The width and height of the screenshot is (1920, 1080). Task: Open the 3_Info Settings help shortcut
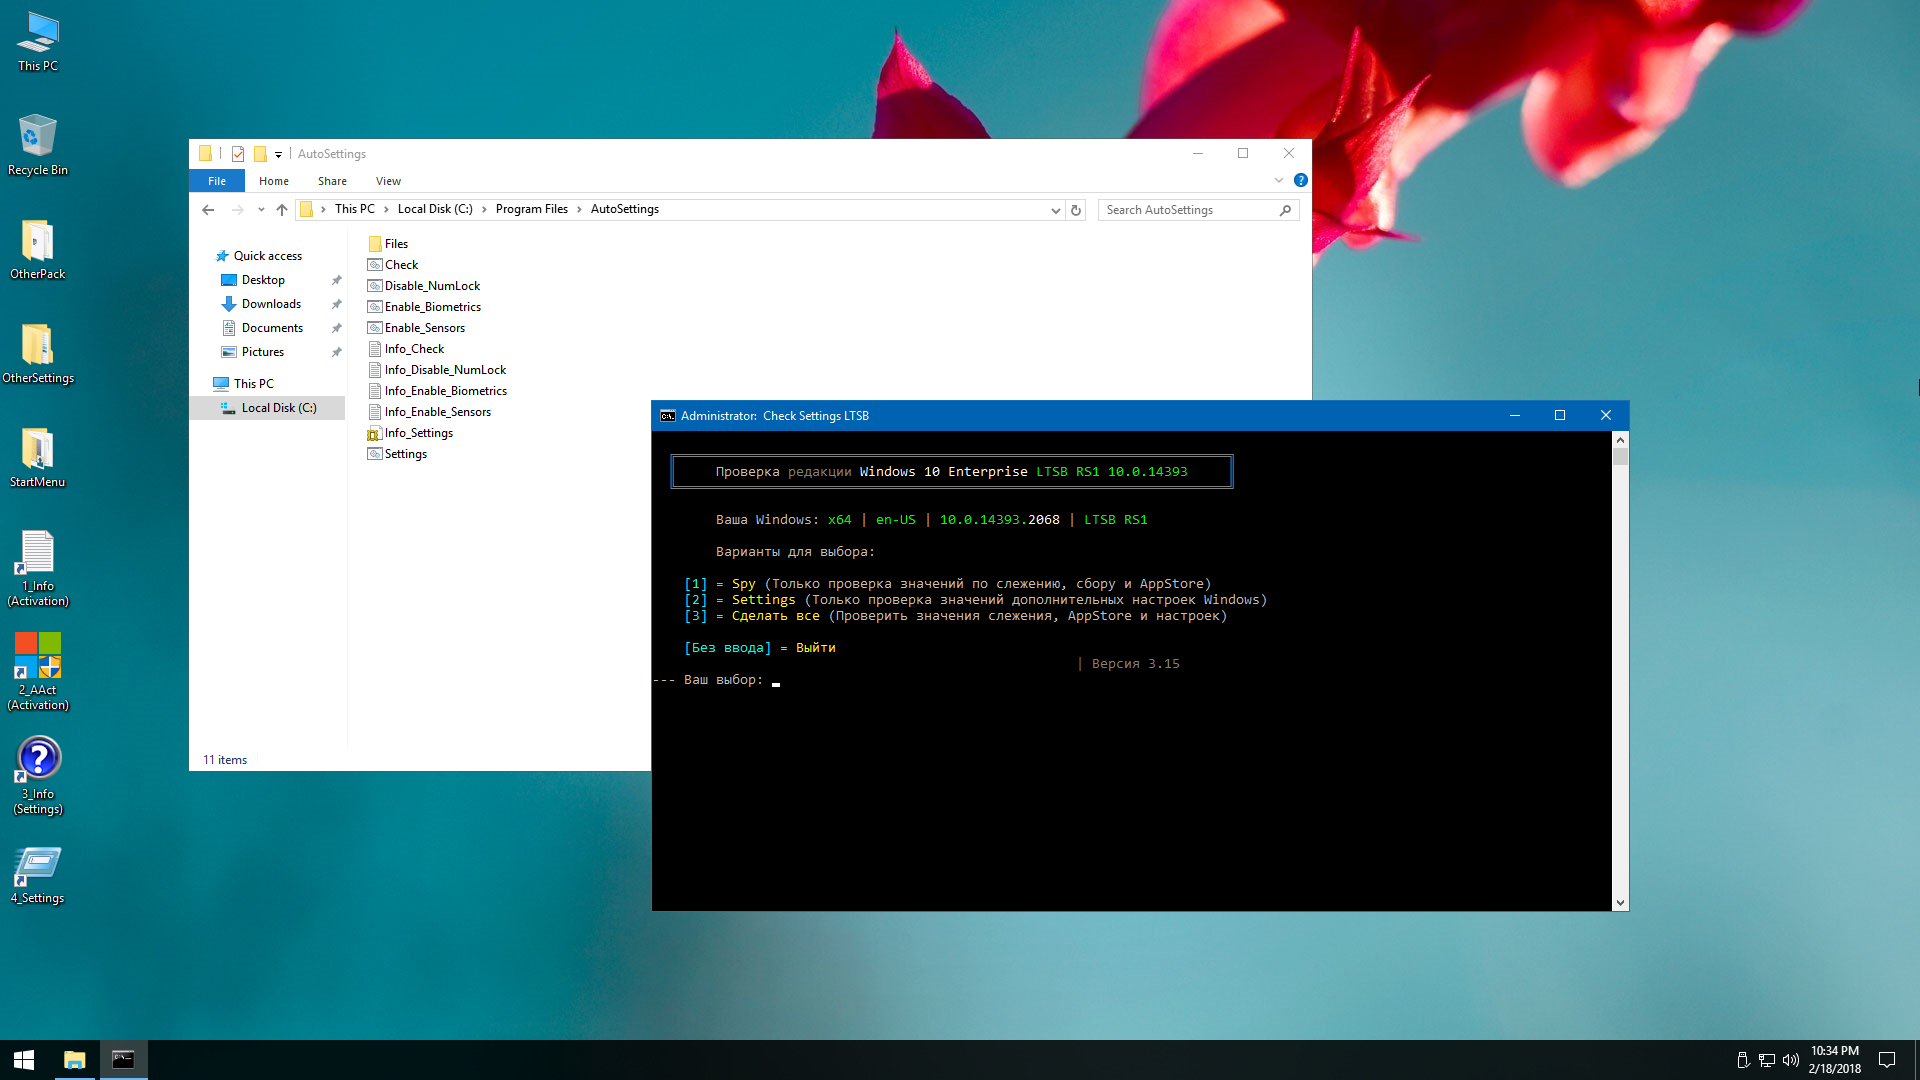[38, 759]
